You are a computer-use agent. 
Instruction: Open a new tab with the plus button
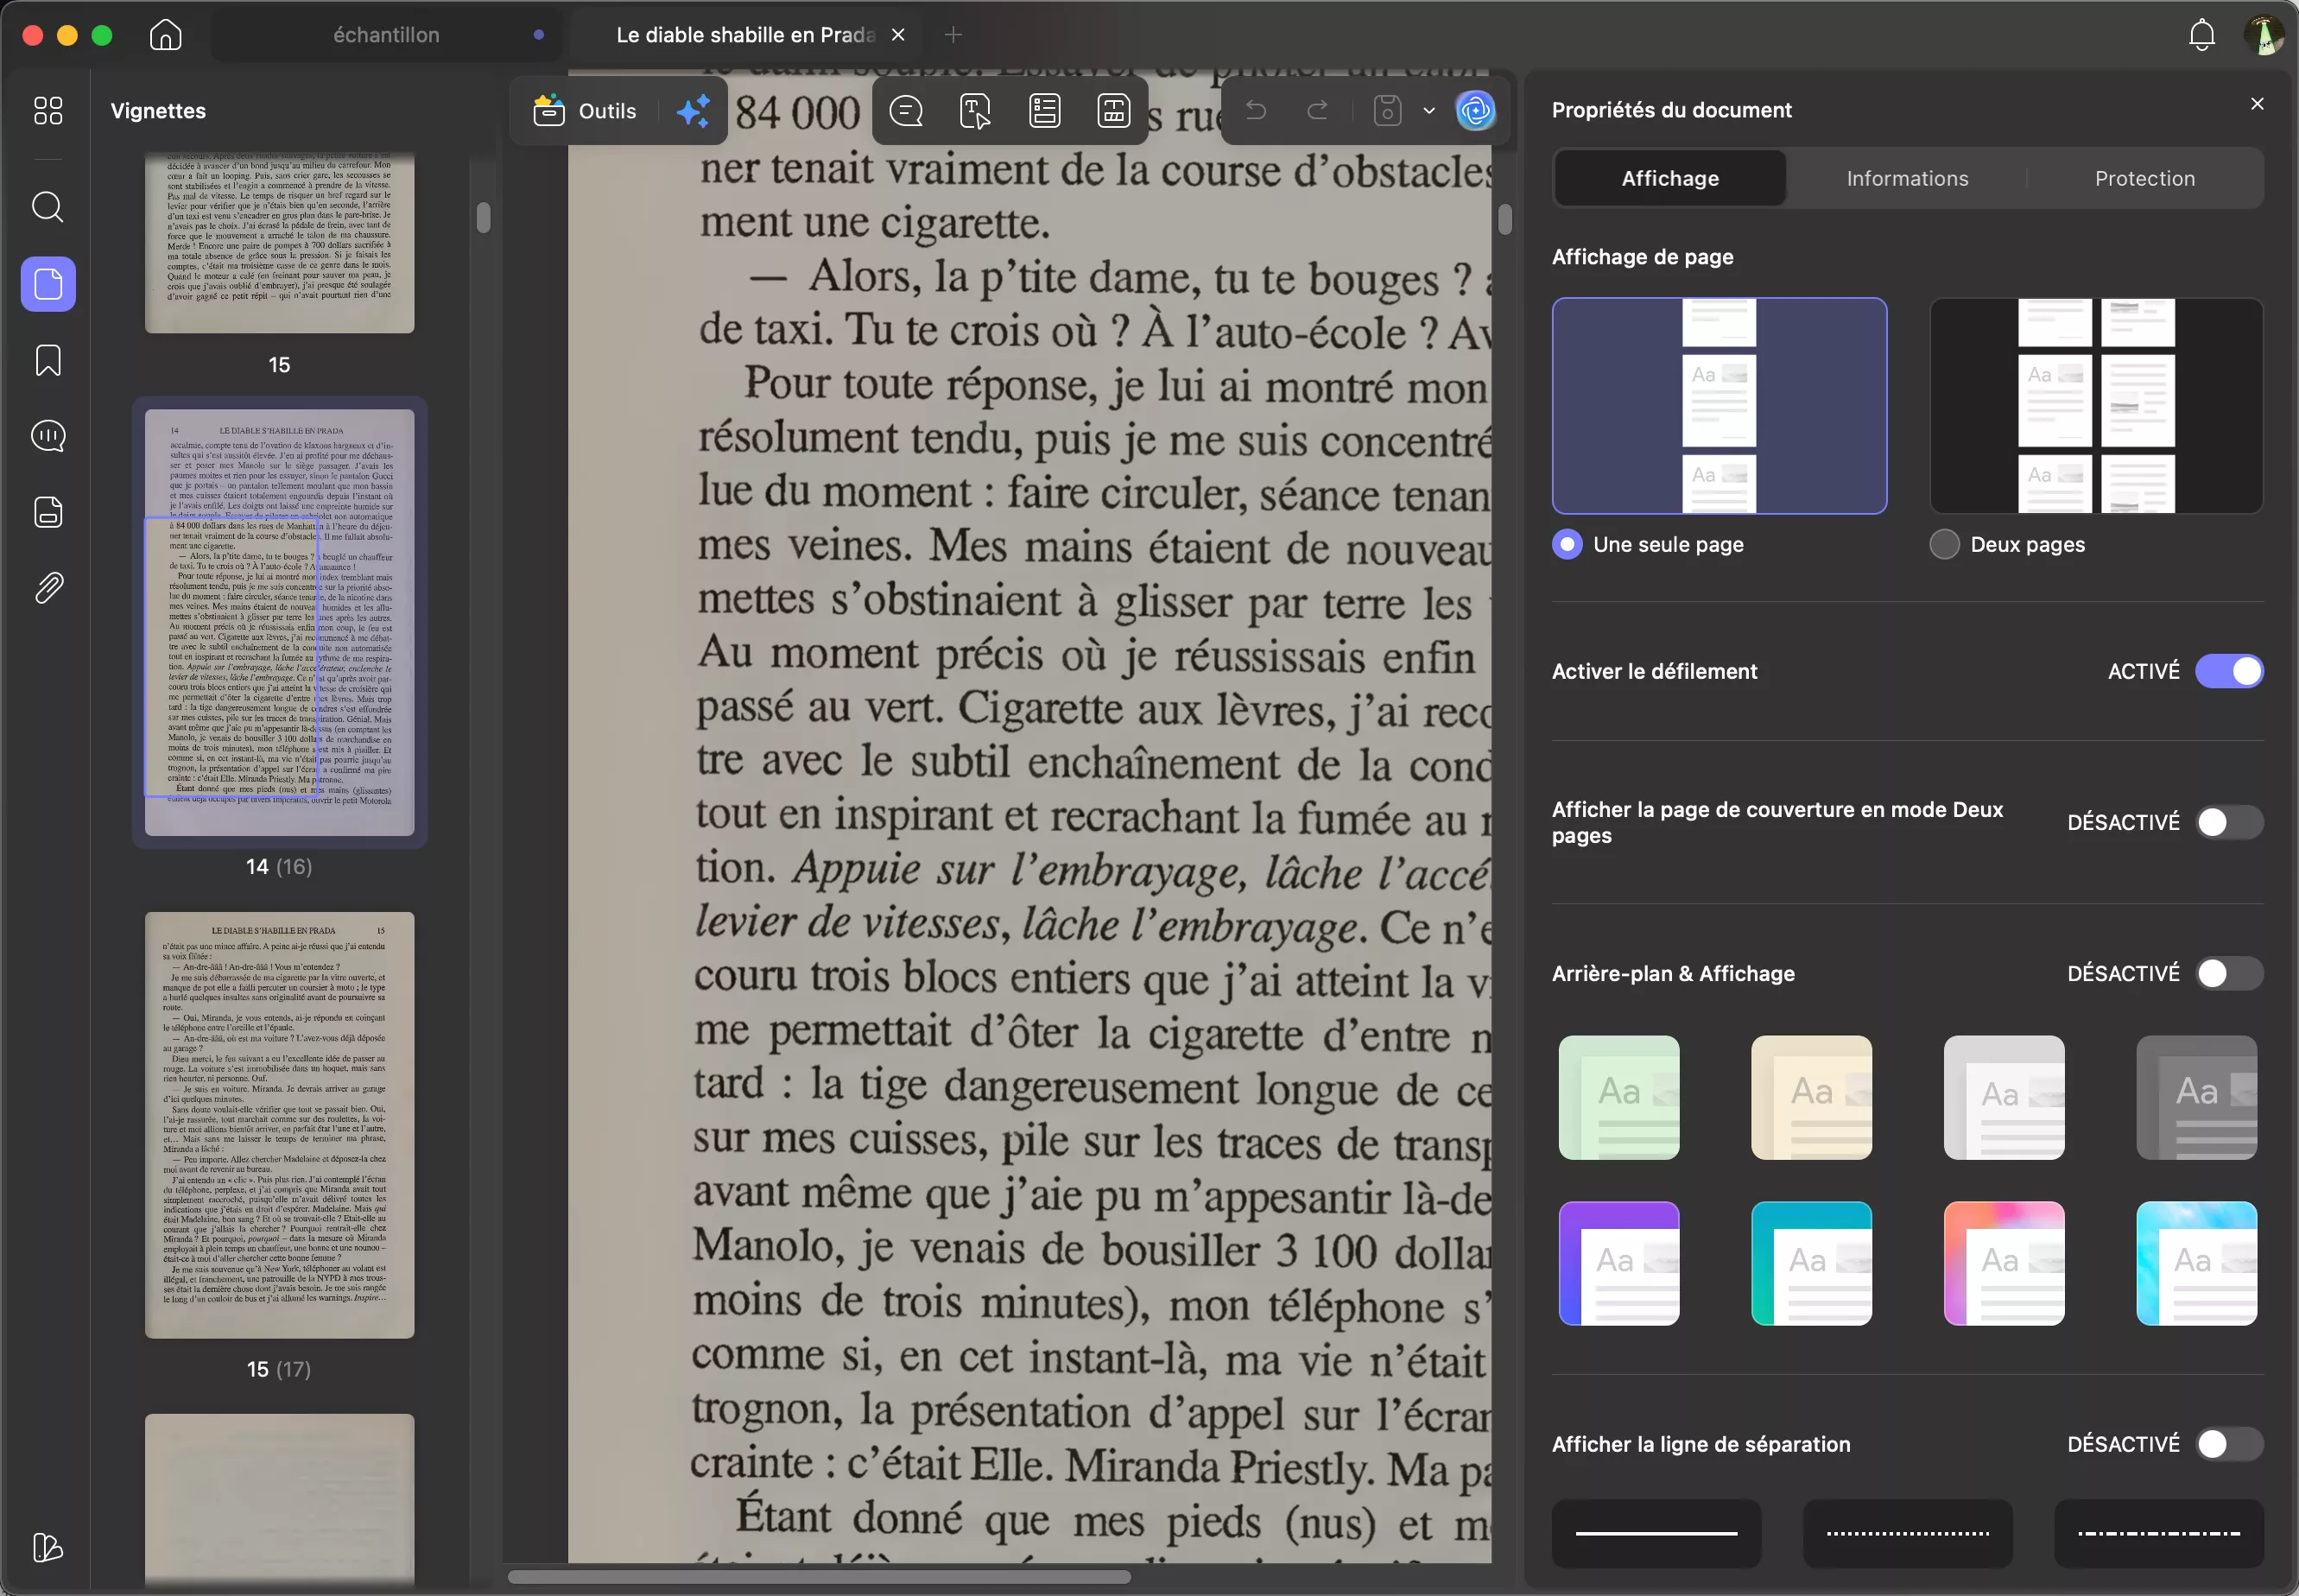(952, 35)
